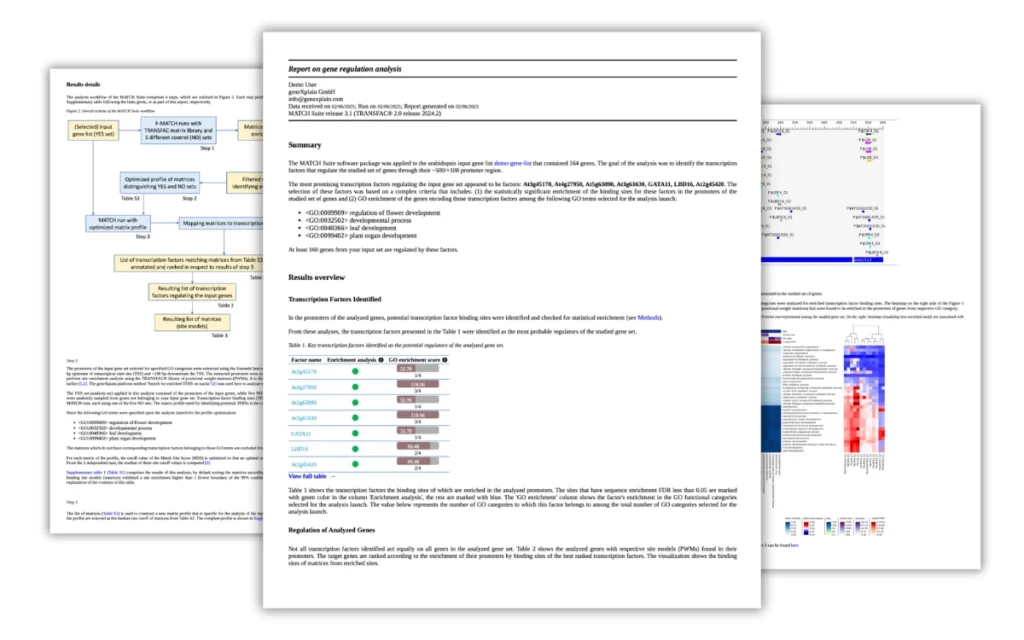Click the 'MATCH run with optimized matrix profile' box
The width and height of the screenshot is (1024, 640).
pyautogui.click(x=118, y=224)
